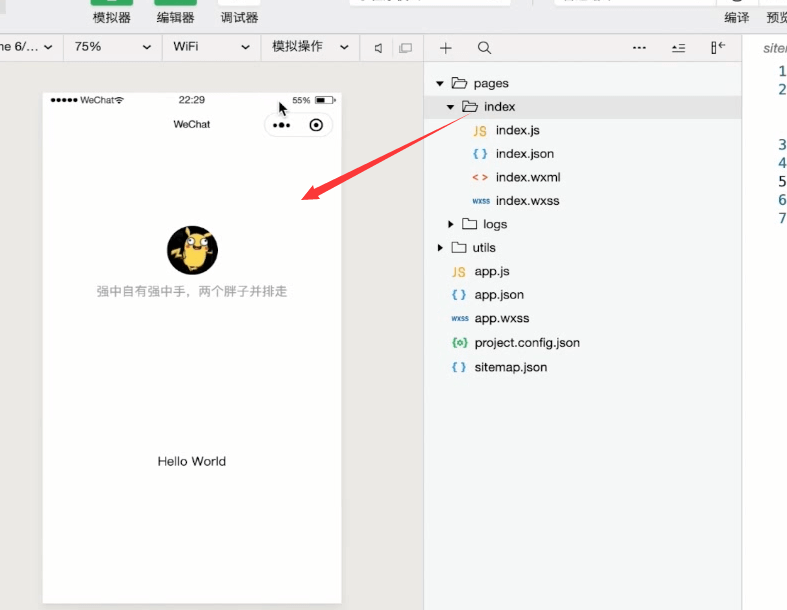Toggle the 调试器 debugger panel button
The image size is (787, 610).
239,11
